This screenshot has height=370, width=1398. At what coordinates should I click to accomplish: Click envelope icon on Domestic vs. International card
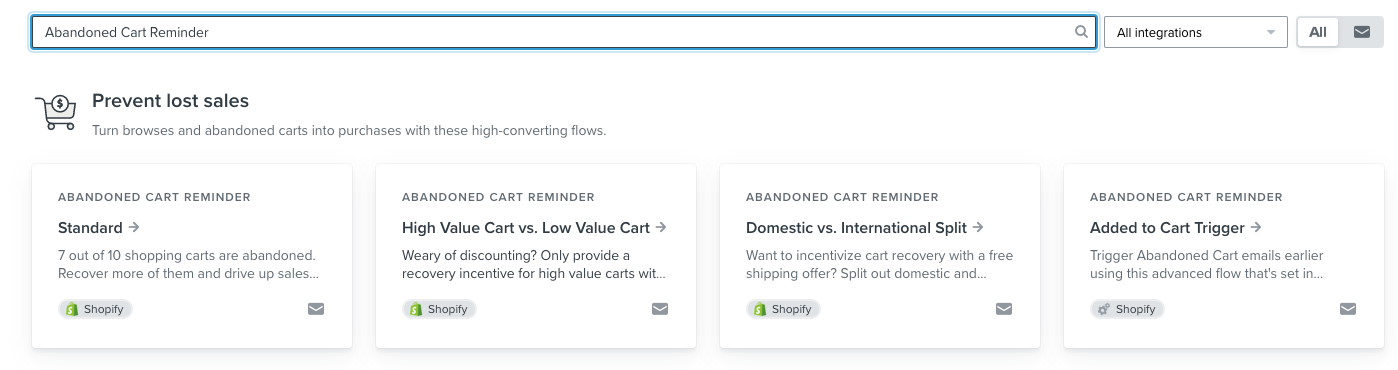1004,309
